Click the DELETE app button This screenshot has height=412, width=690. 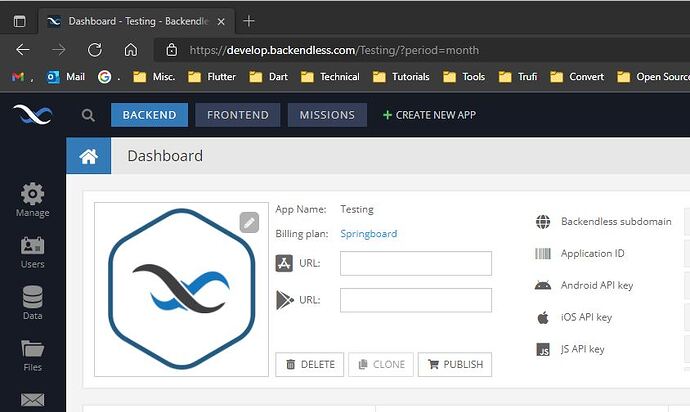pyautogui.click(x=309, y=364)
